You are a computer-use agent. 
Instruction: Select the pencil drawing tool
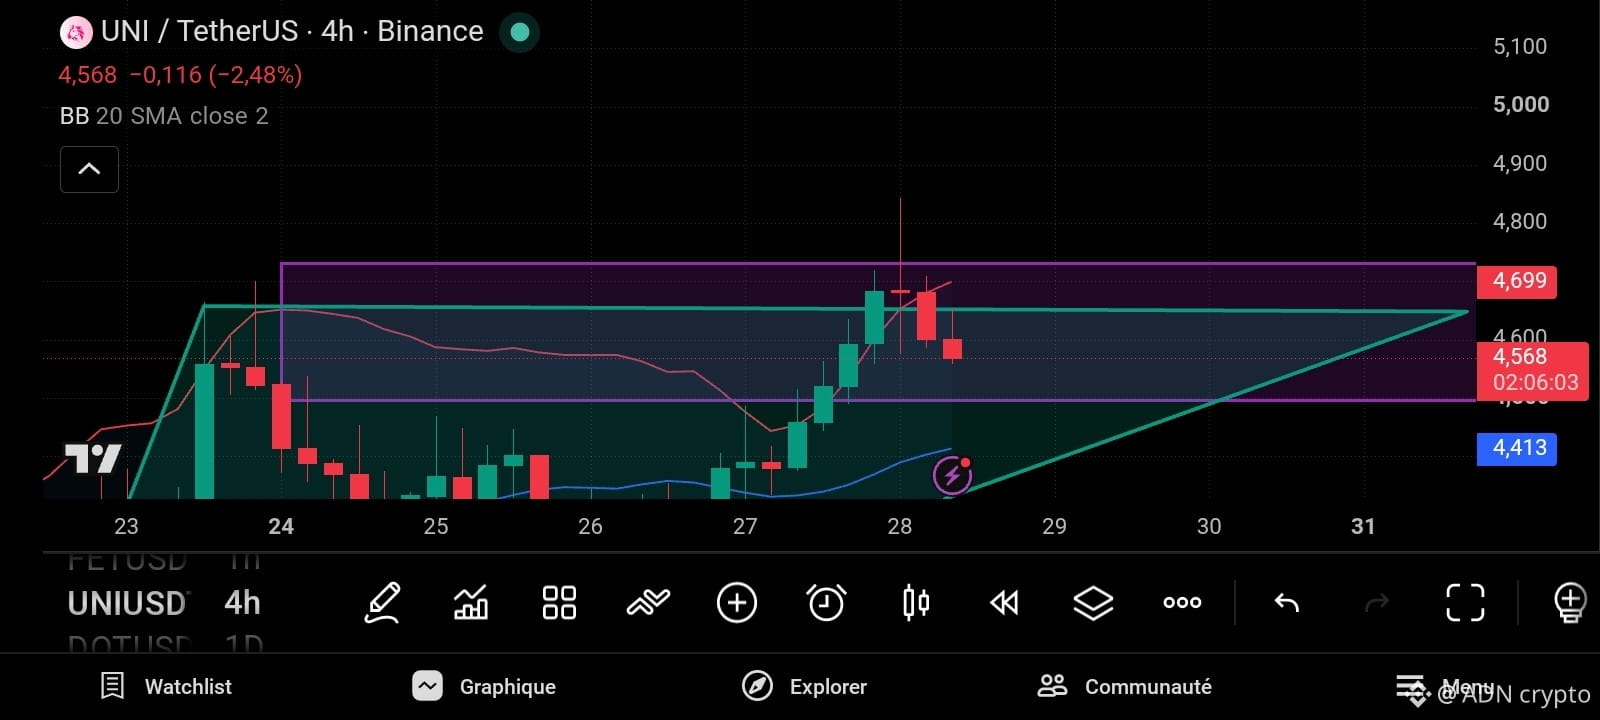(x=383, y=603)
